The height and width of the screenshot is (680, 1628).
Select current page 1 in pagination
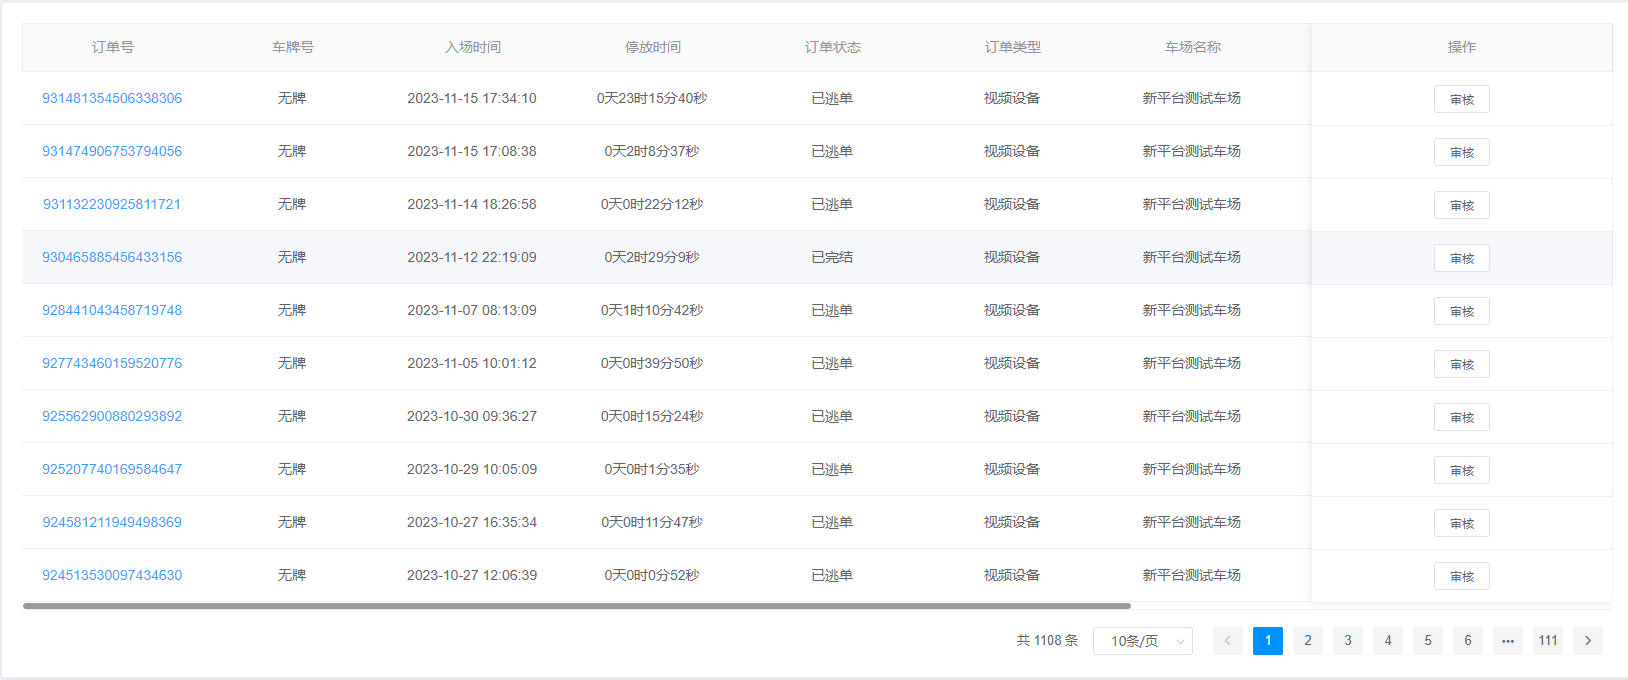click(x=1267, y=641)
